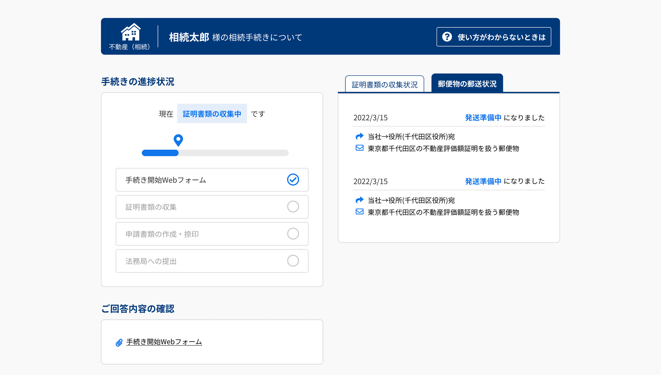Select the 手続き開始Webフォーム step row
This screenshot has width=661, height=375.
tap(212, 180)
